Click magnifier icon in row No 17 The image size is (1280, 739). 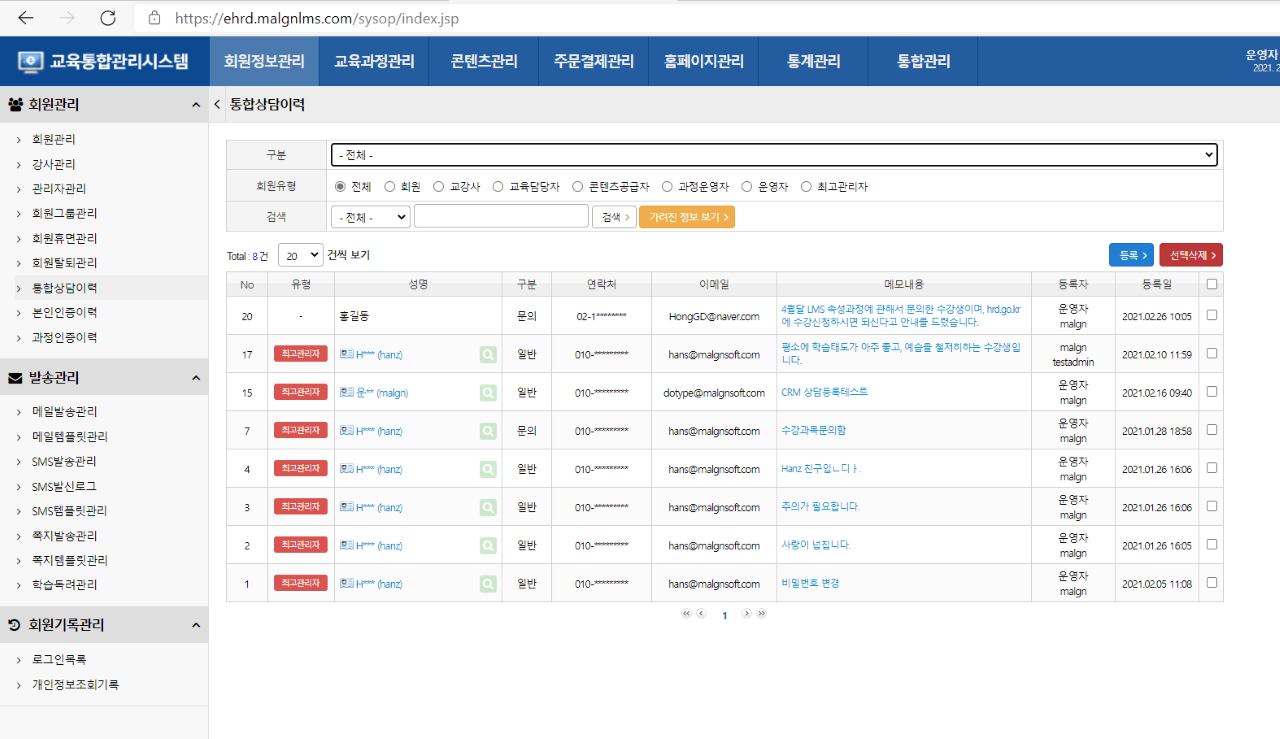(x=487, y=354)
